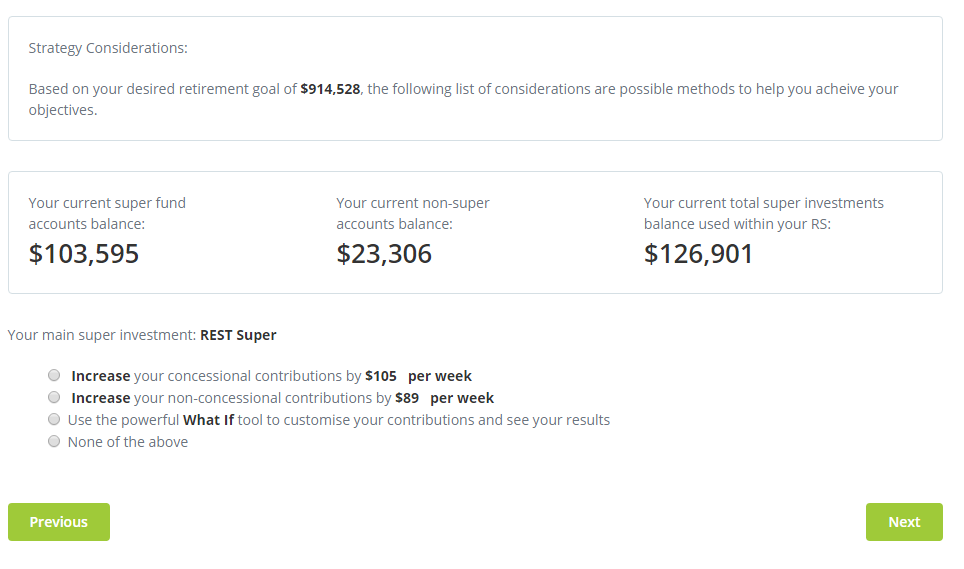Click the $103,595 super fund balance

84,254
